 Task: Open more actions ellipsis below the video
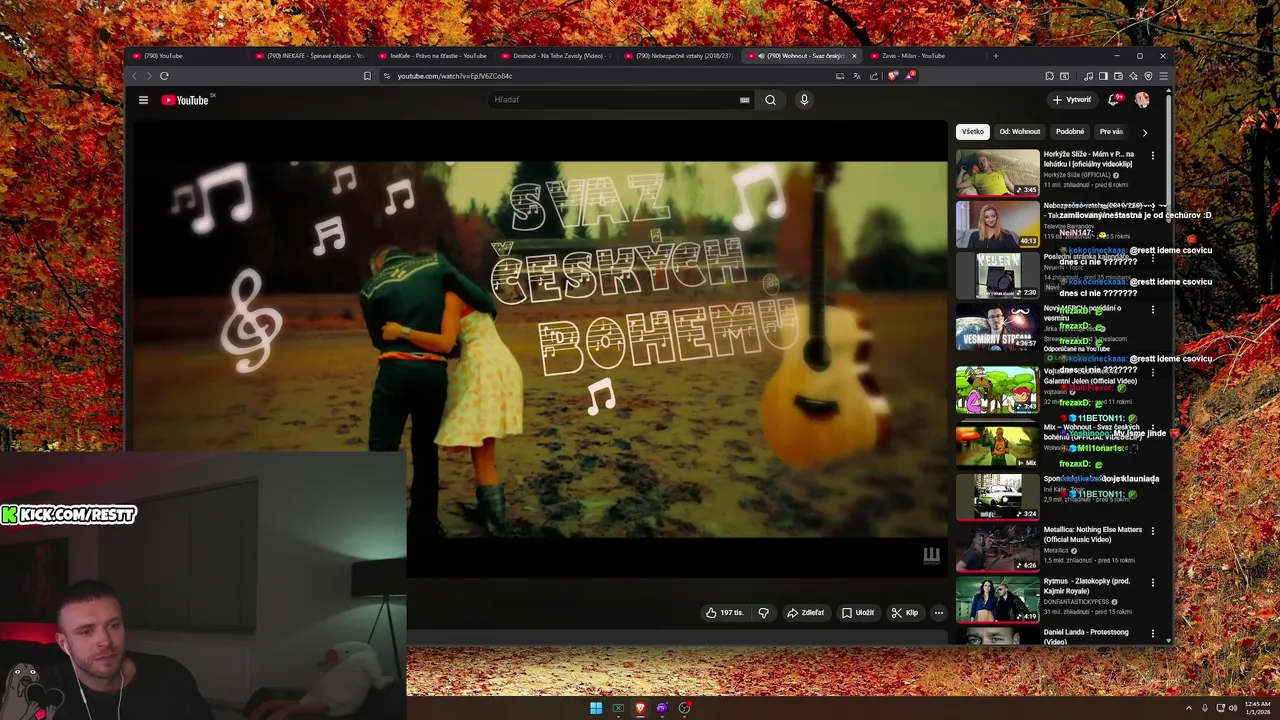(938, 613)
